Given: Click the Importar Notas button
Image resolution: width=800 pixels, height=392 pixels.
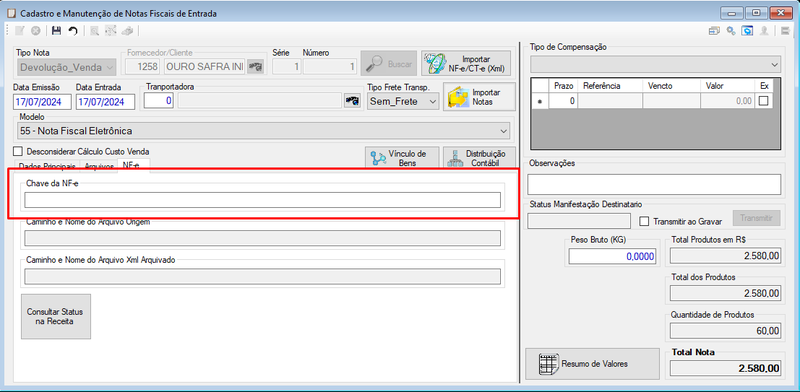Looking at the screenshot, I should point(479,97).
